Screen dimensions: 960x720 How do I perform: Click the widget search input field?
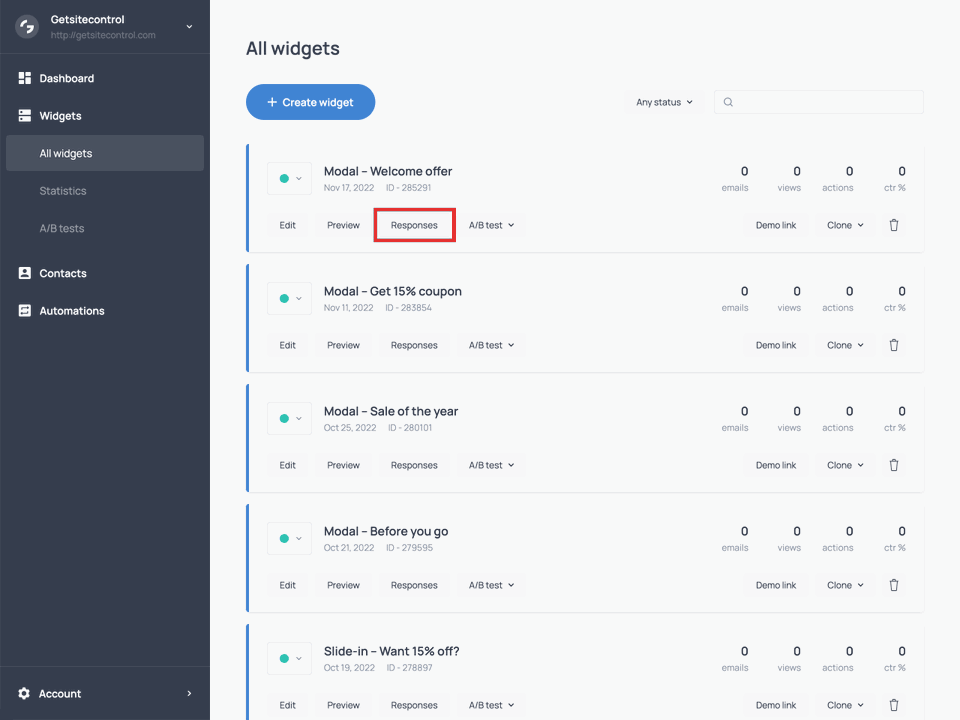820,101
